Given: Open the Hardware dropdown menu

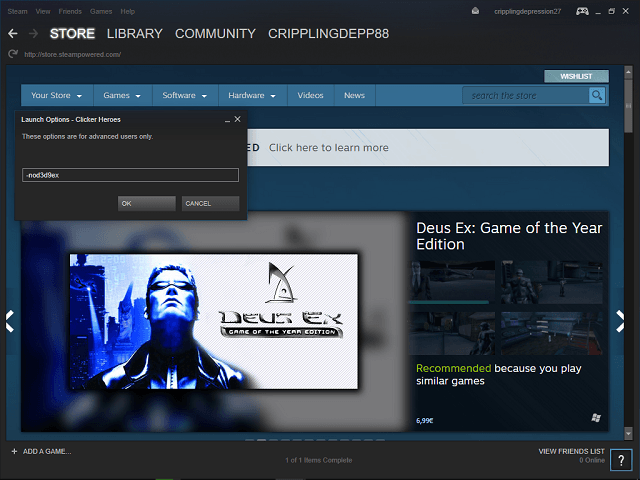Looking at the screenshot, I should coord(252,96).
